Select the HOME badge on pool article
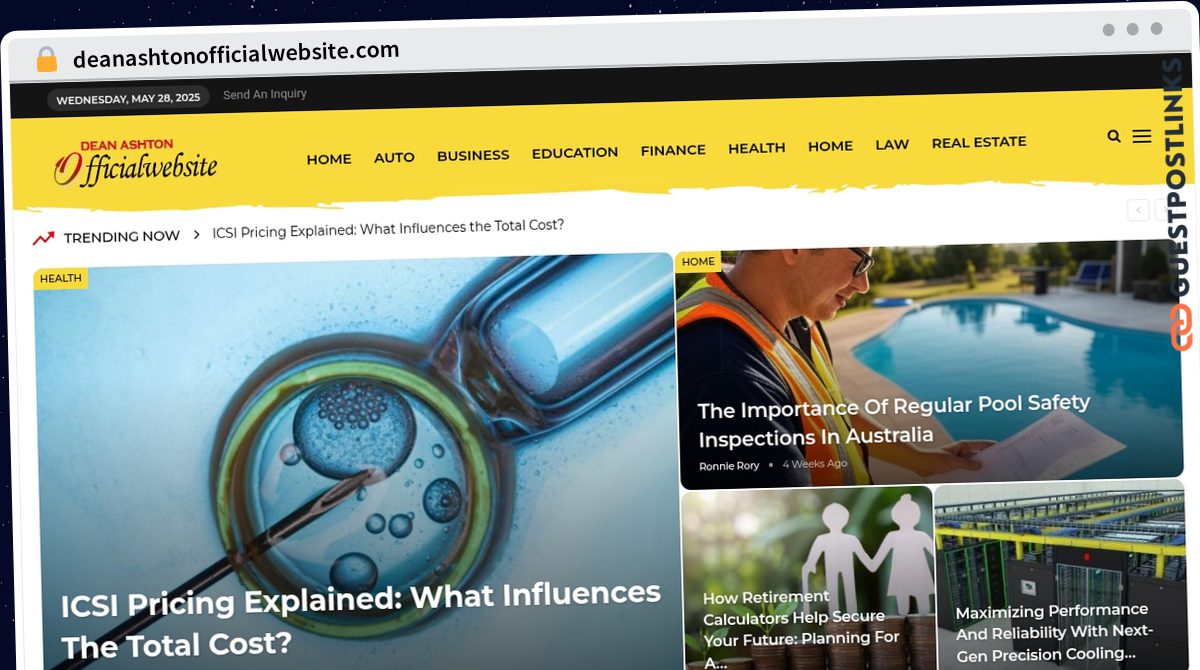The image size is (1200, 670). pos(698,262)
